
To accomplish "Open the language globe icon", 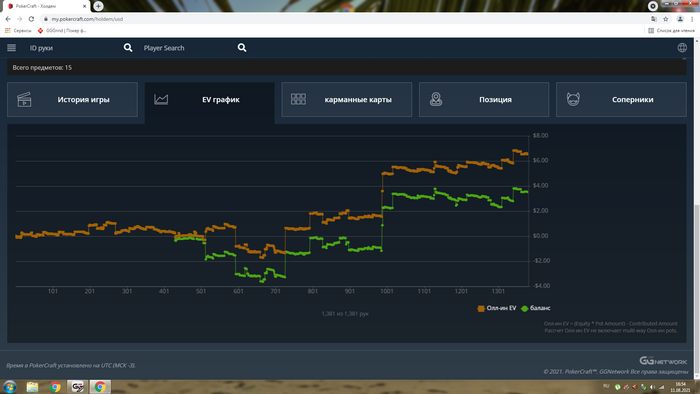I will tap(682, 48).
